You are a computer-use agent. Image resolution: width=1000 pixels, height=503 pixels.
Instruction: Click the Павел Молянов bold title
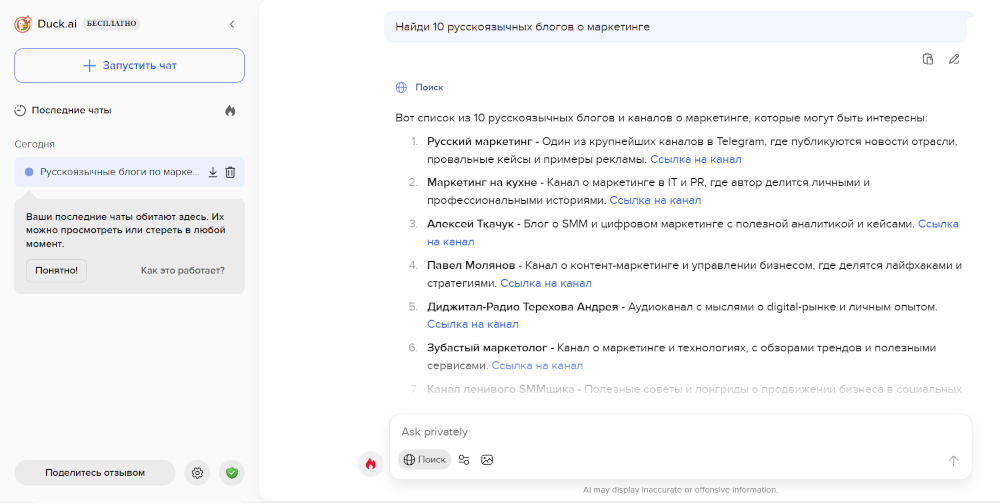tap(471, 265)
